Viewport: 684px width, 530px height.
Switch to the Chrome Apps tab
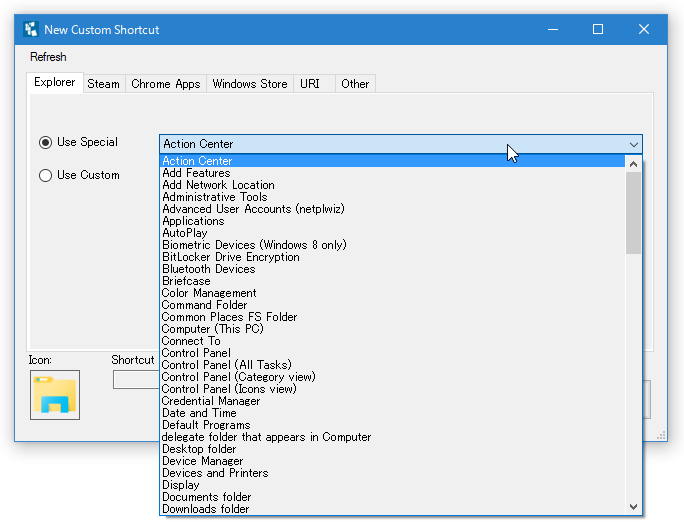pos(166,84)
